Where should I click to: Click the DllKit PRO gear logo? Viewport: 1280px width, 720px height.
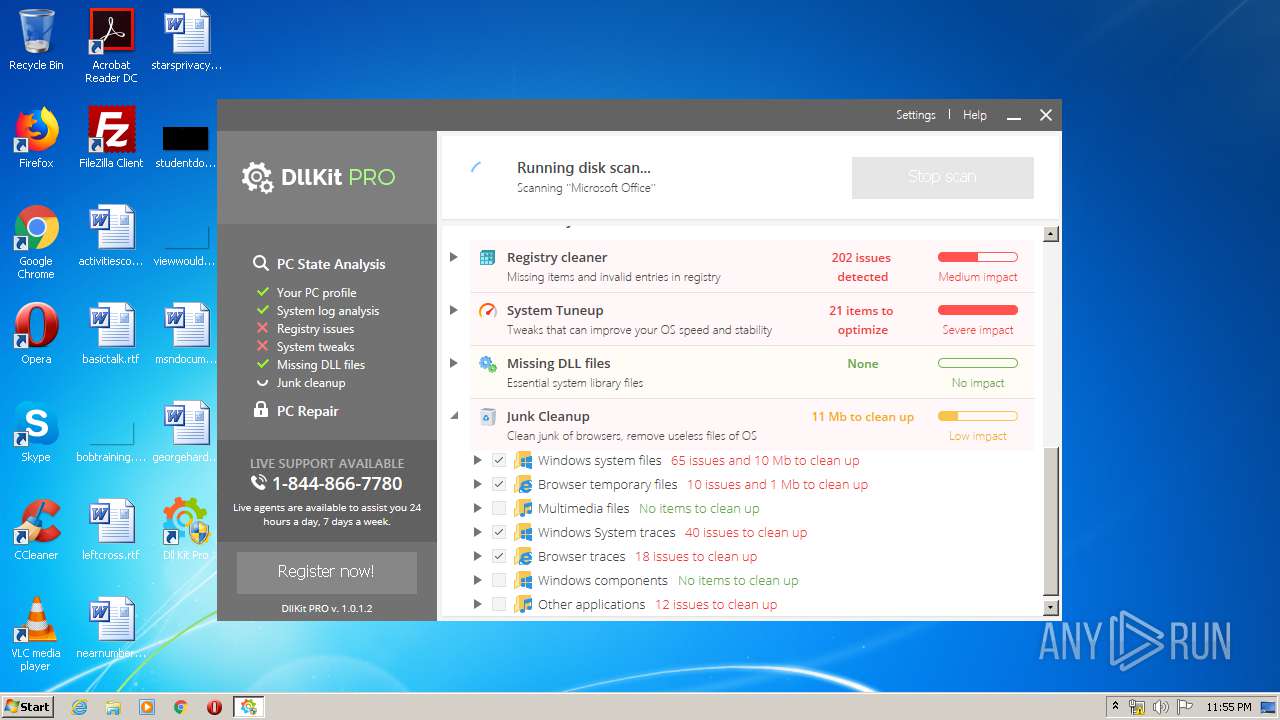257,177
